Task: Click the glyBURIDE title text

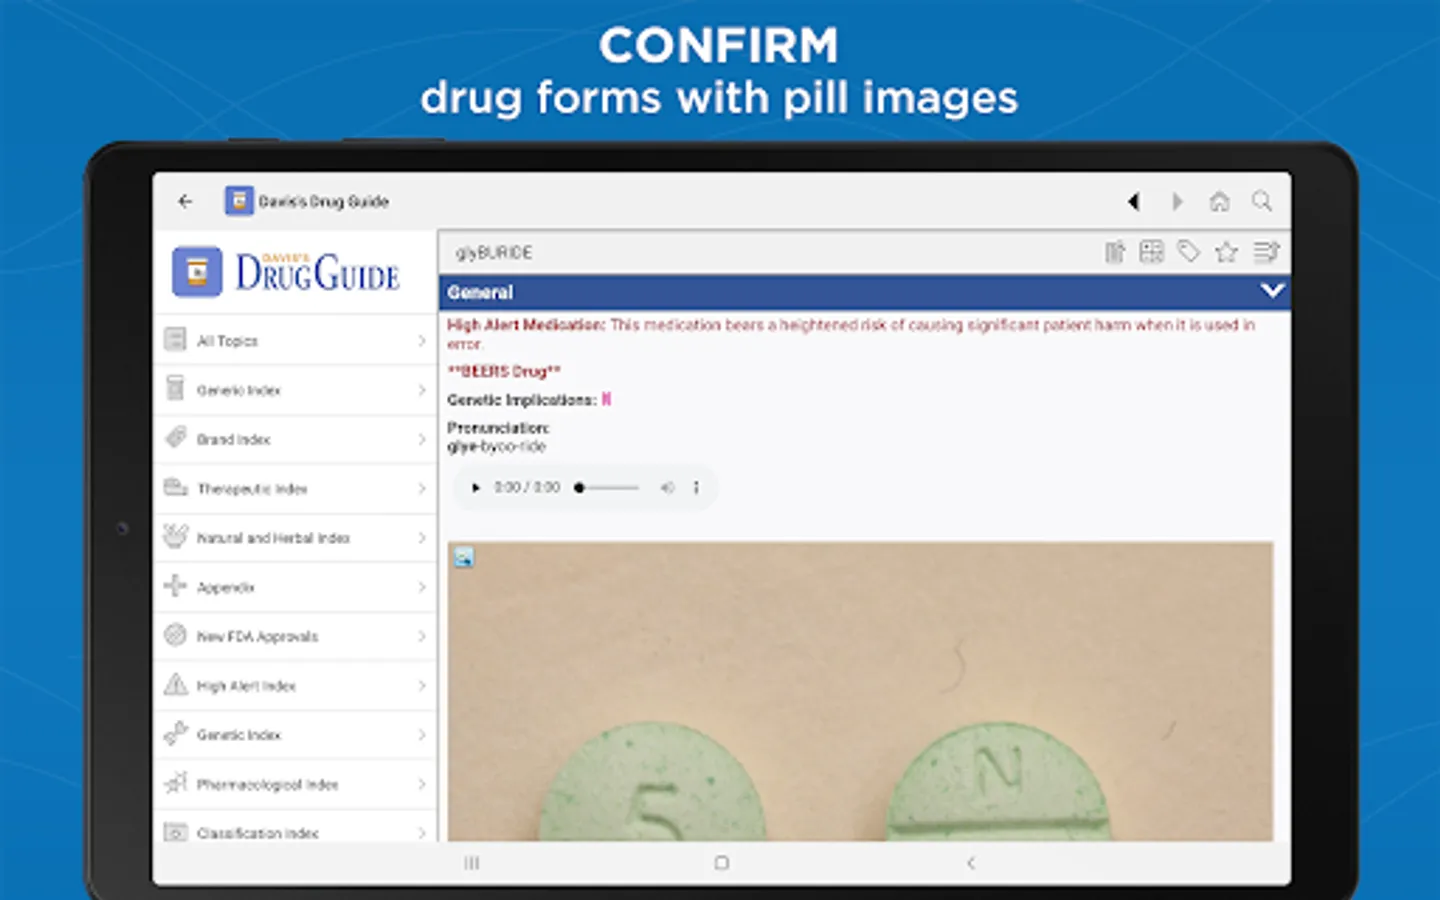Action: point(494,253)
